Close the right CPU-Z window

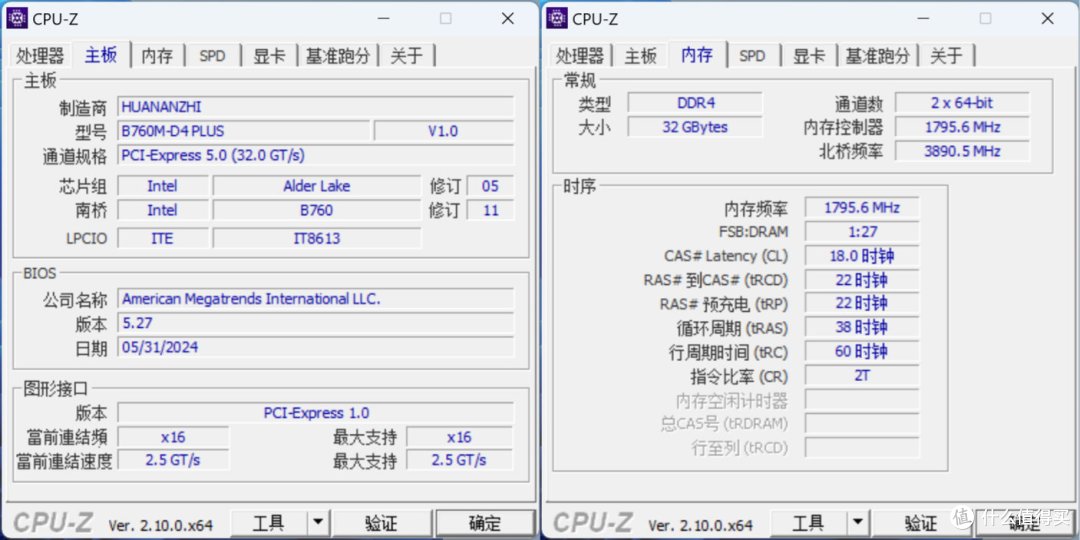point(1048,19)
